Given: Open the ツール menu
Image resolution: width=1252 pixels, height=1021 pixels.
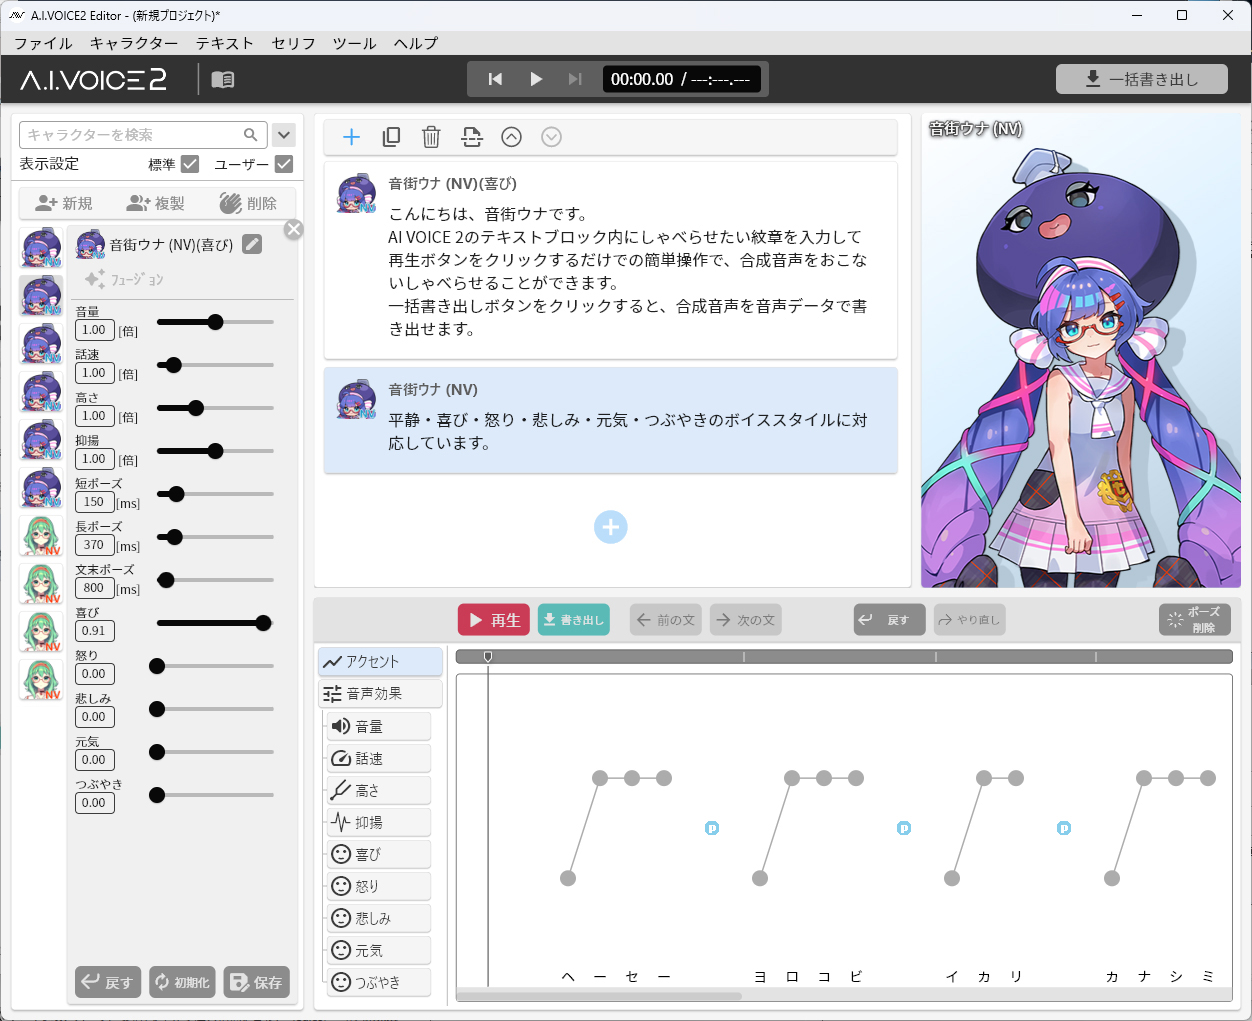Looking at the screenshot, I should (354, 43).
